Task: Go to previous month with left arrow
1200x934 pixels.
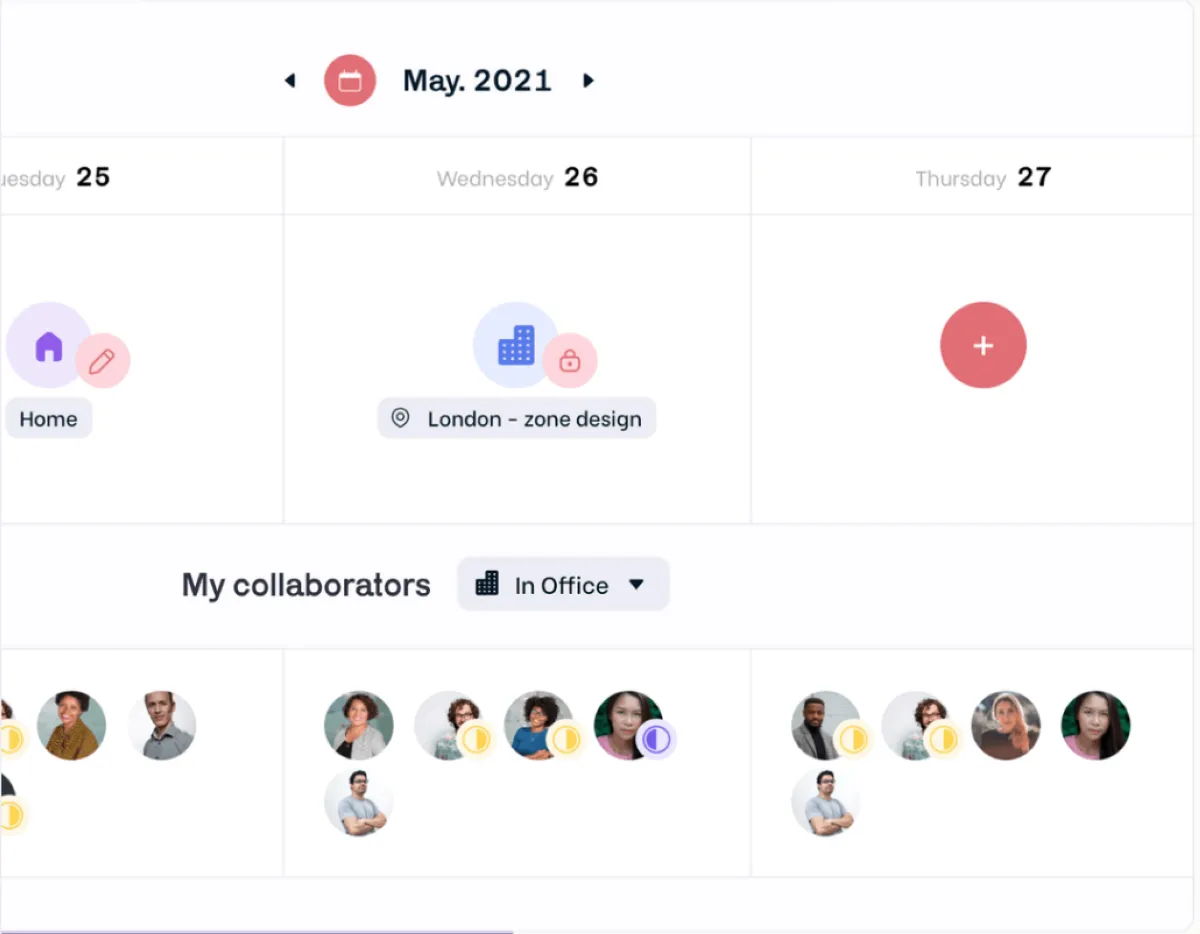Action: pos(290,80)
